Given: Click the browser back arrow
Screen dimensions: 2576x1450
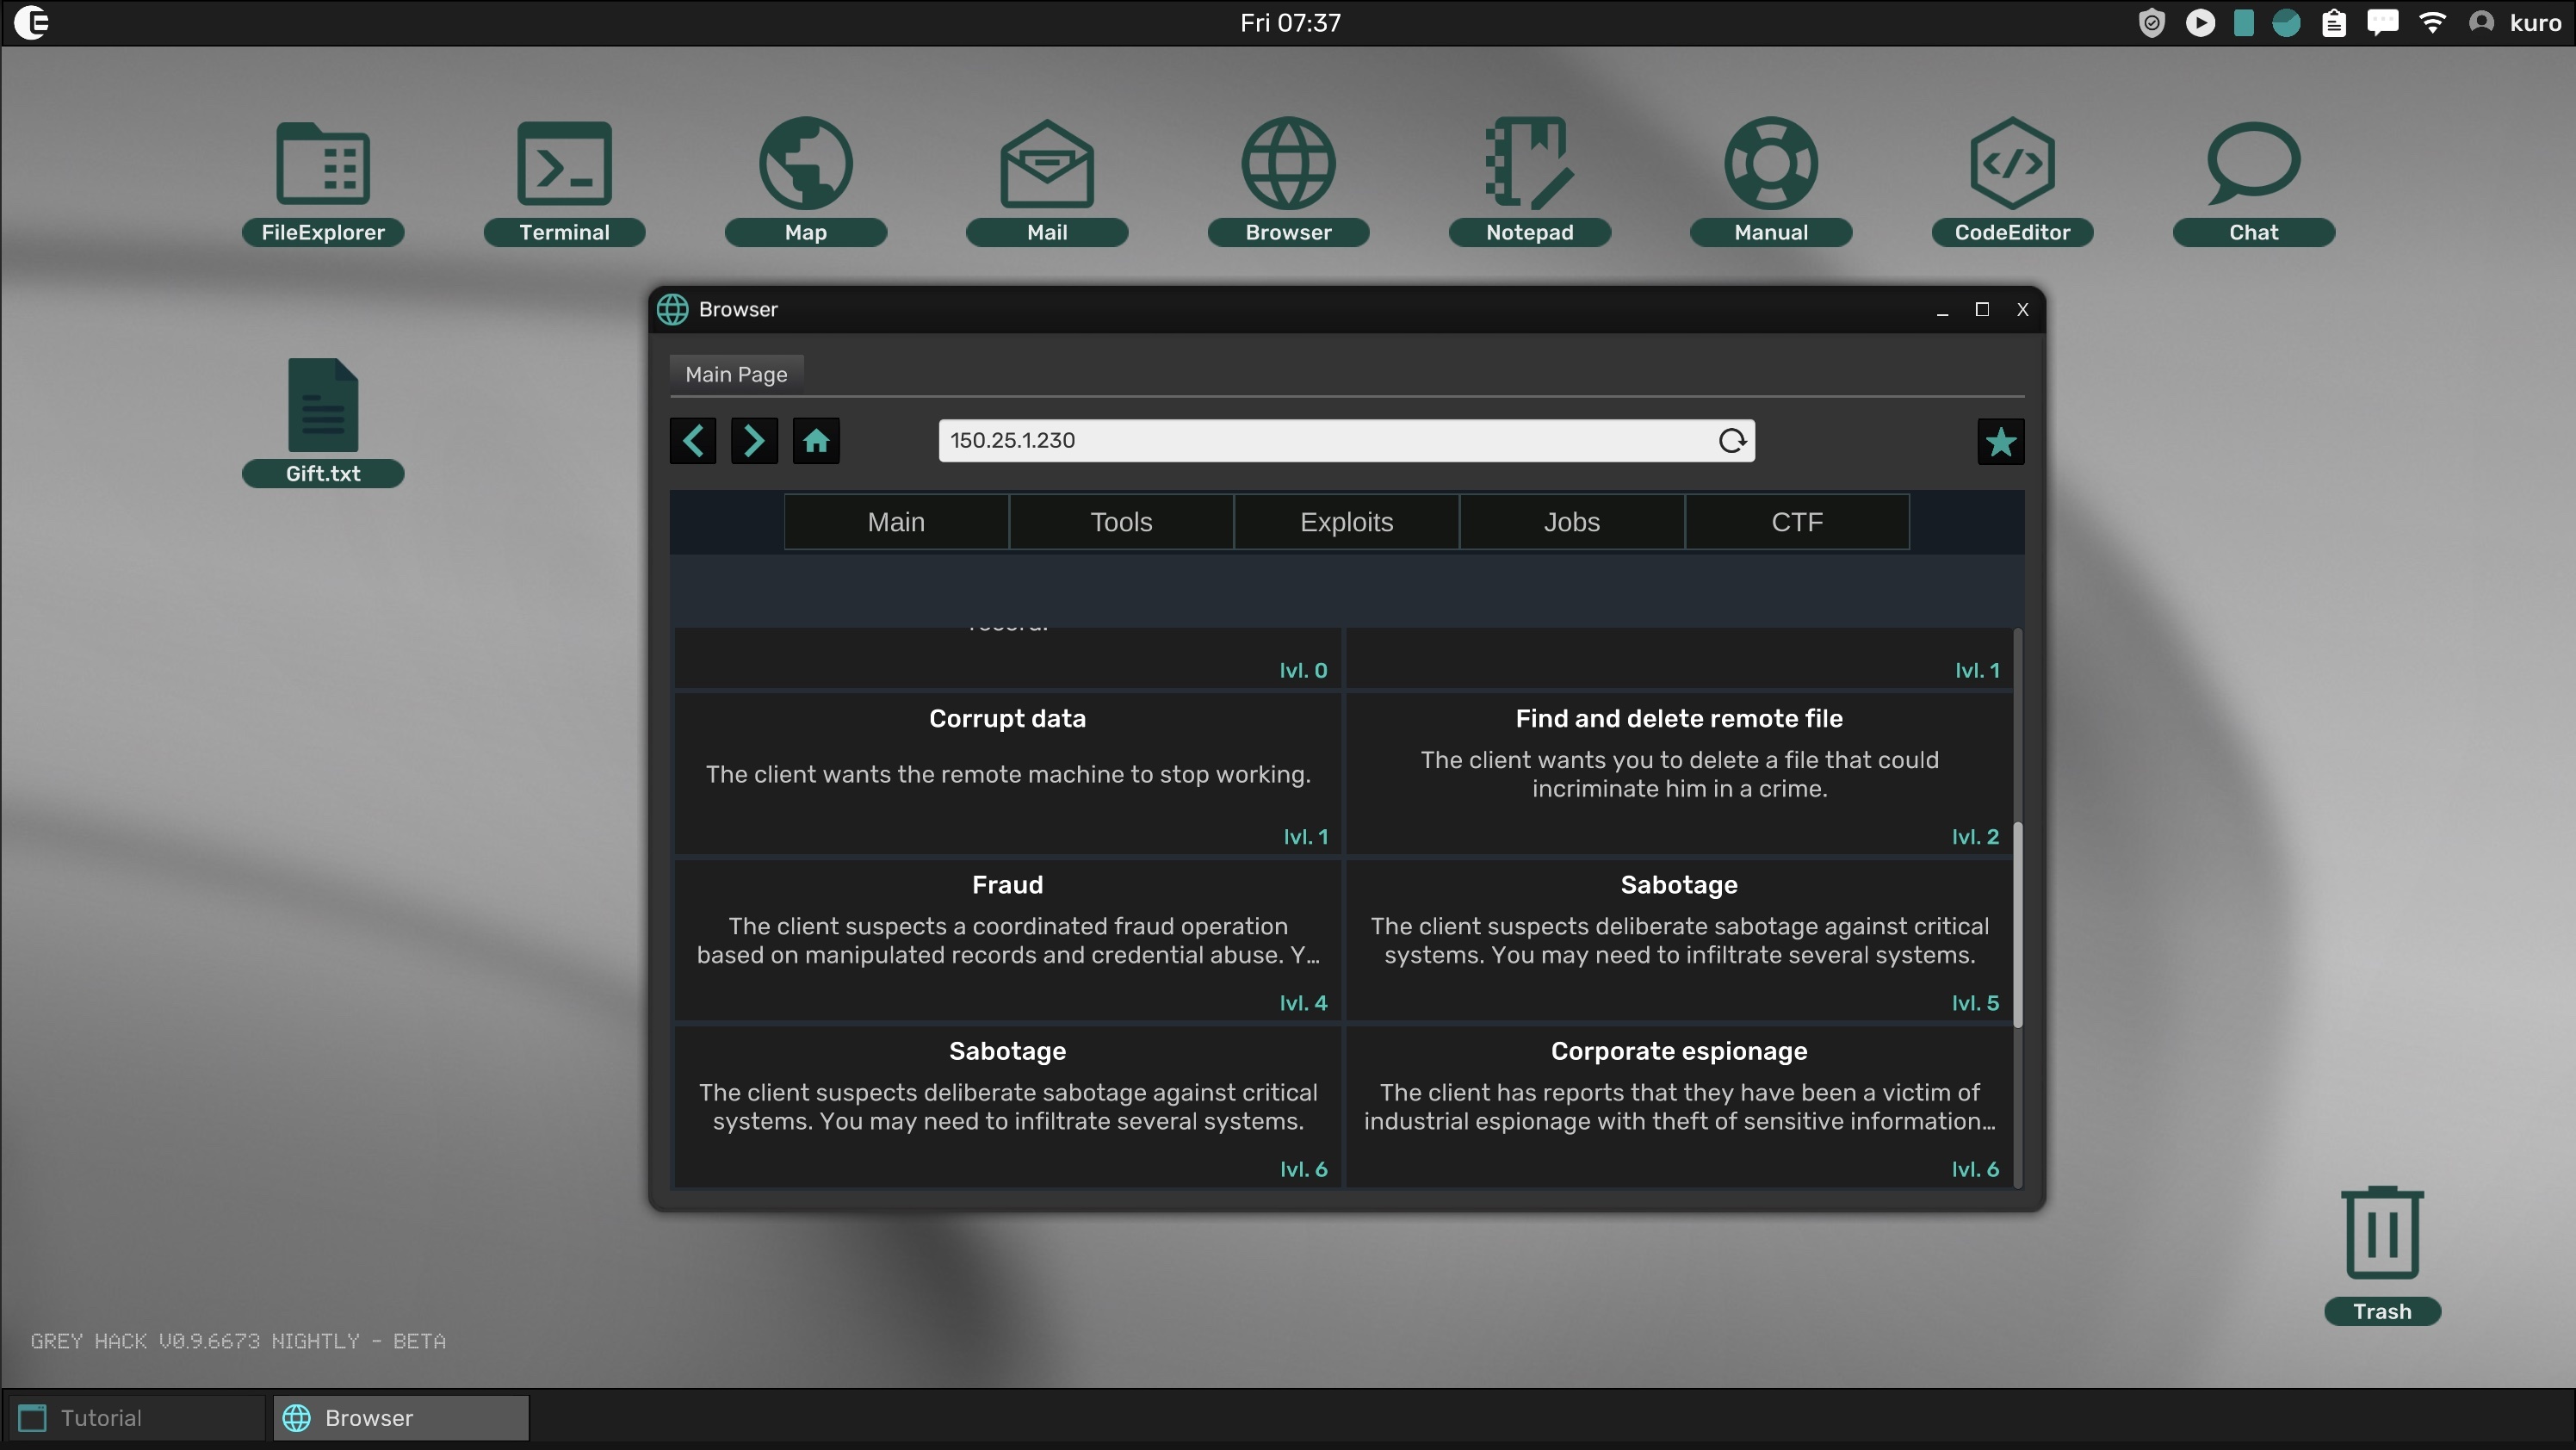Looking at the screenshot, I should point(693,441).
